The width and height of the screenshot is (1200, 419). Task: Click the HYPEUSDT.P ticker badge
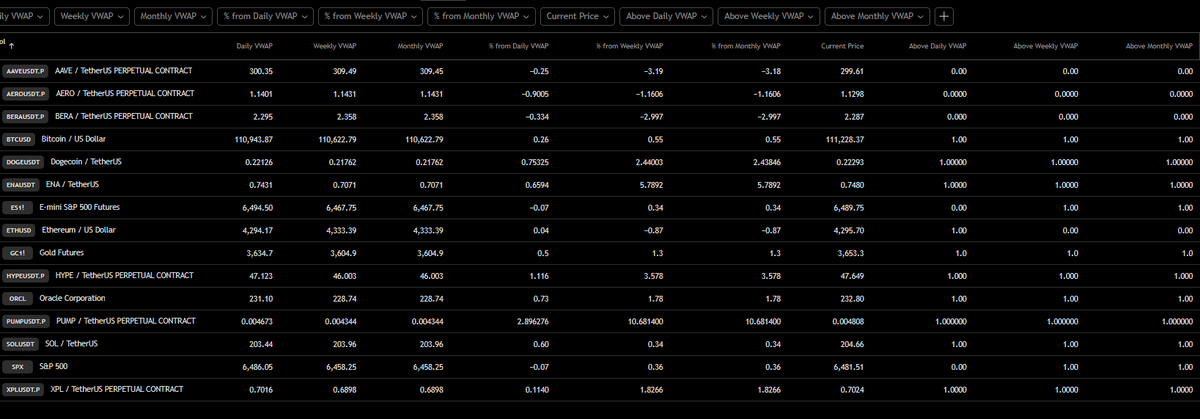pos(26,275)
